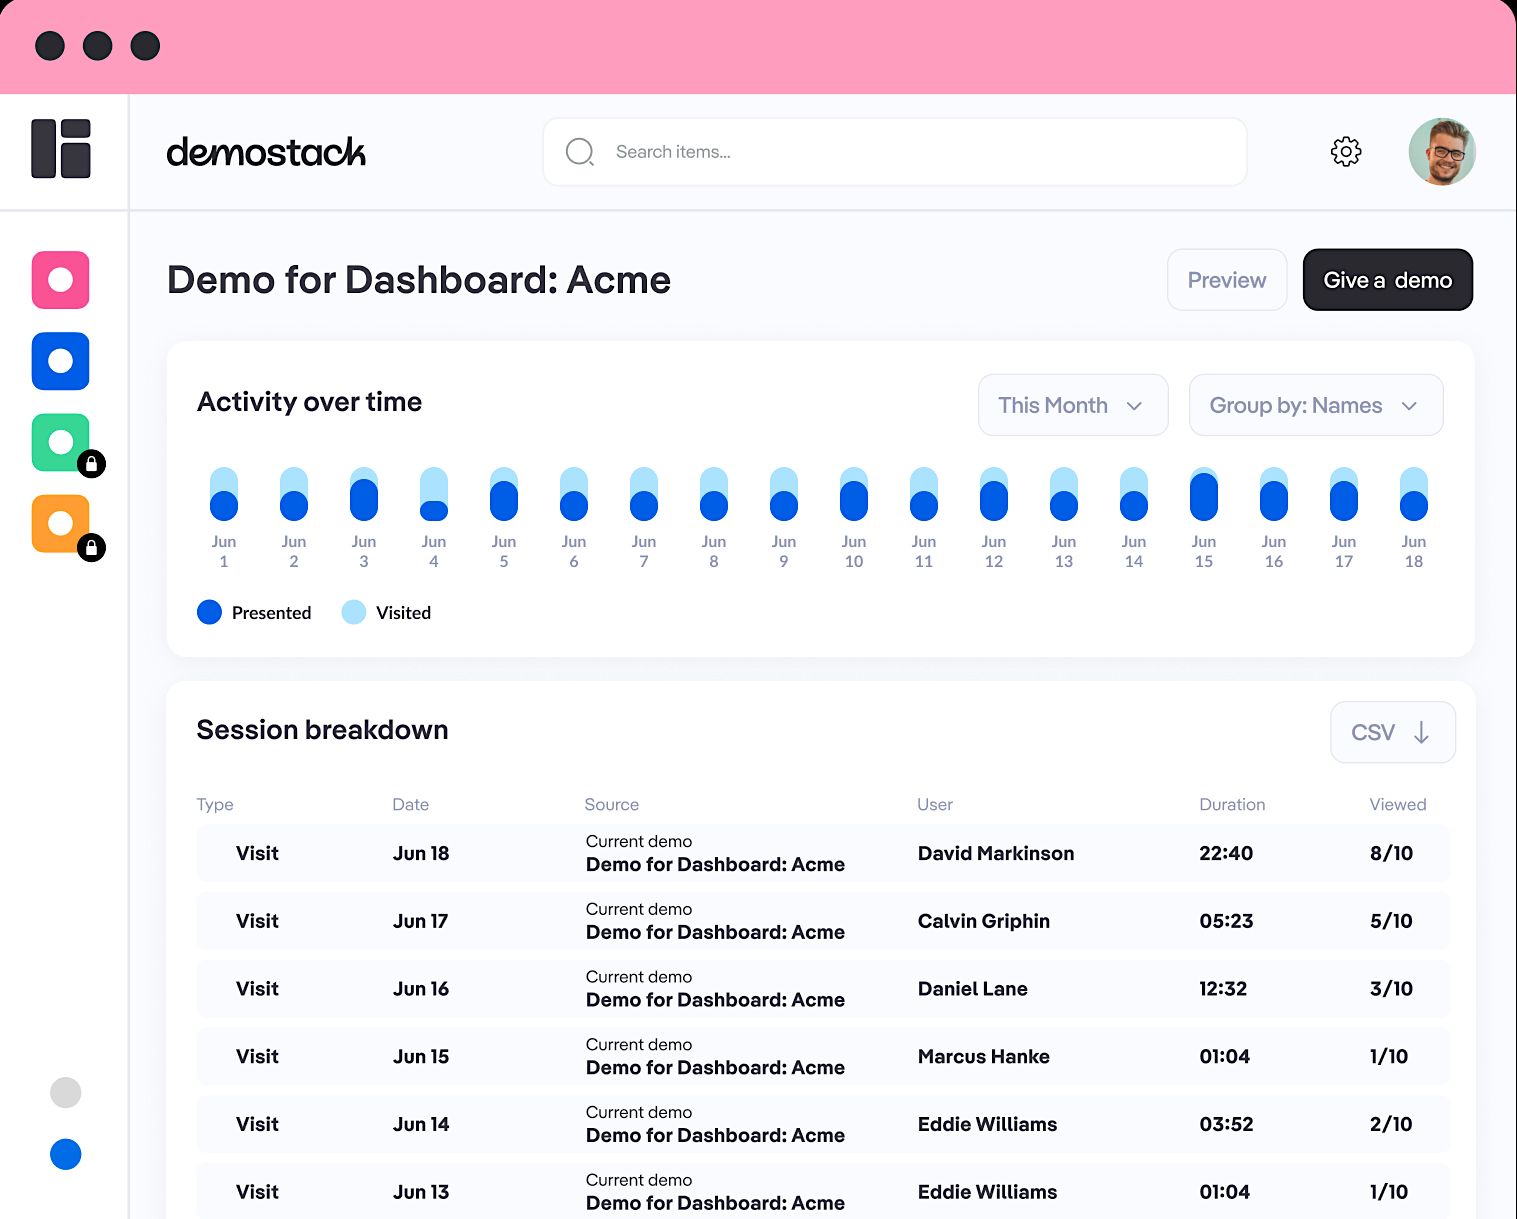The width and height of the screenshot is (1517, 1219).
Task: Click the CSV download arrow icon
Action: [x=1421, y=732]
